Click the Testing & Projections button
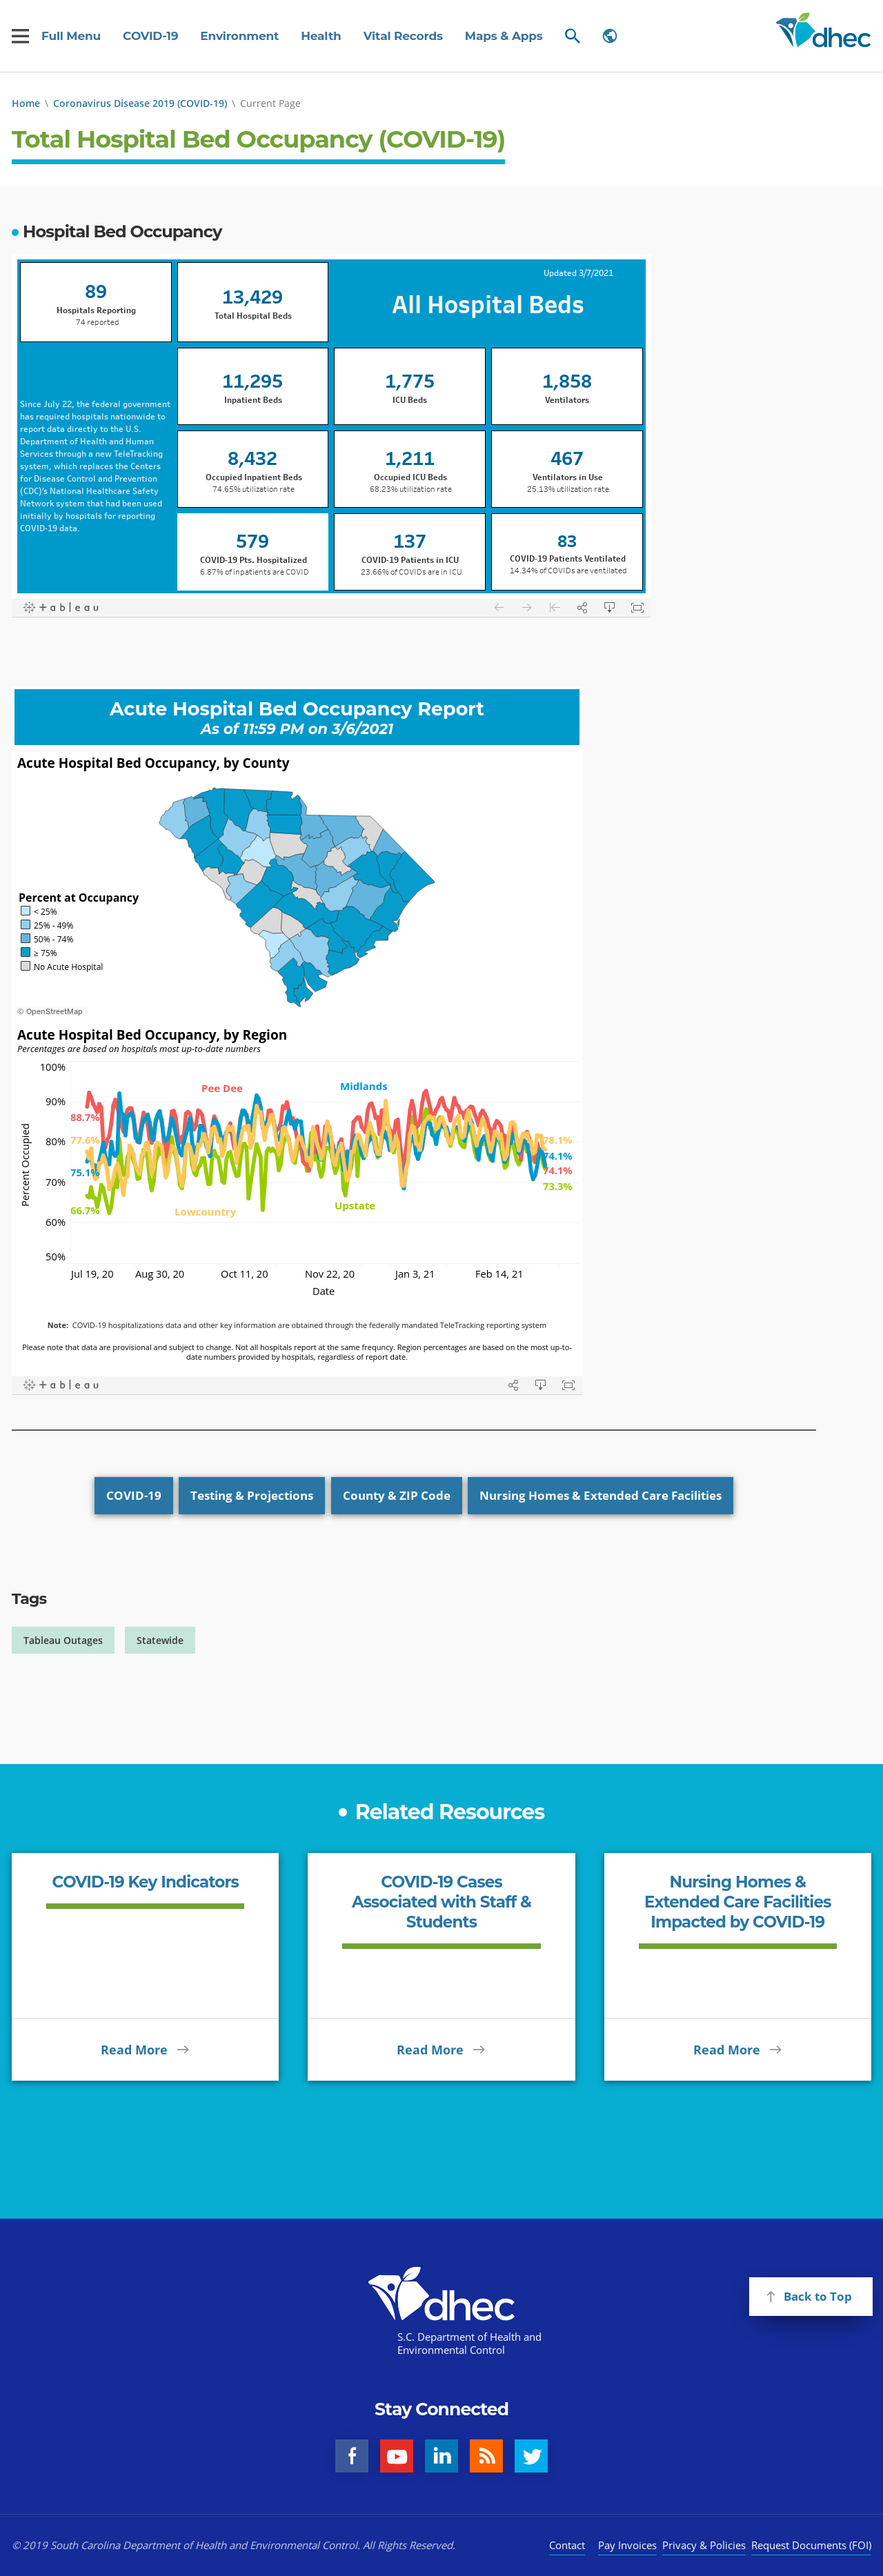This screenshot has width=883, height=2576. tap(252, 1495)
